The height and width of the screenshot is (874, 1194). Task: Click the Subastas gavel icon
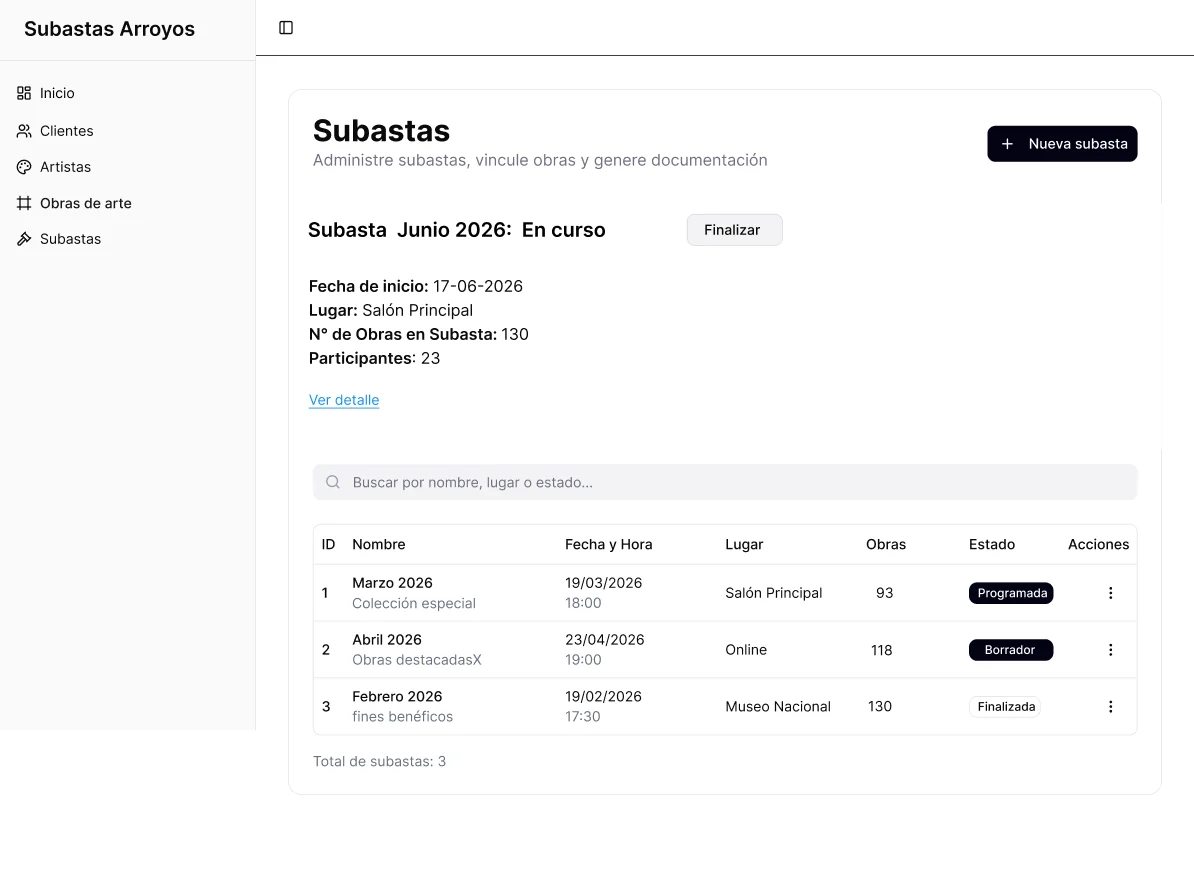coord(24,239)
